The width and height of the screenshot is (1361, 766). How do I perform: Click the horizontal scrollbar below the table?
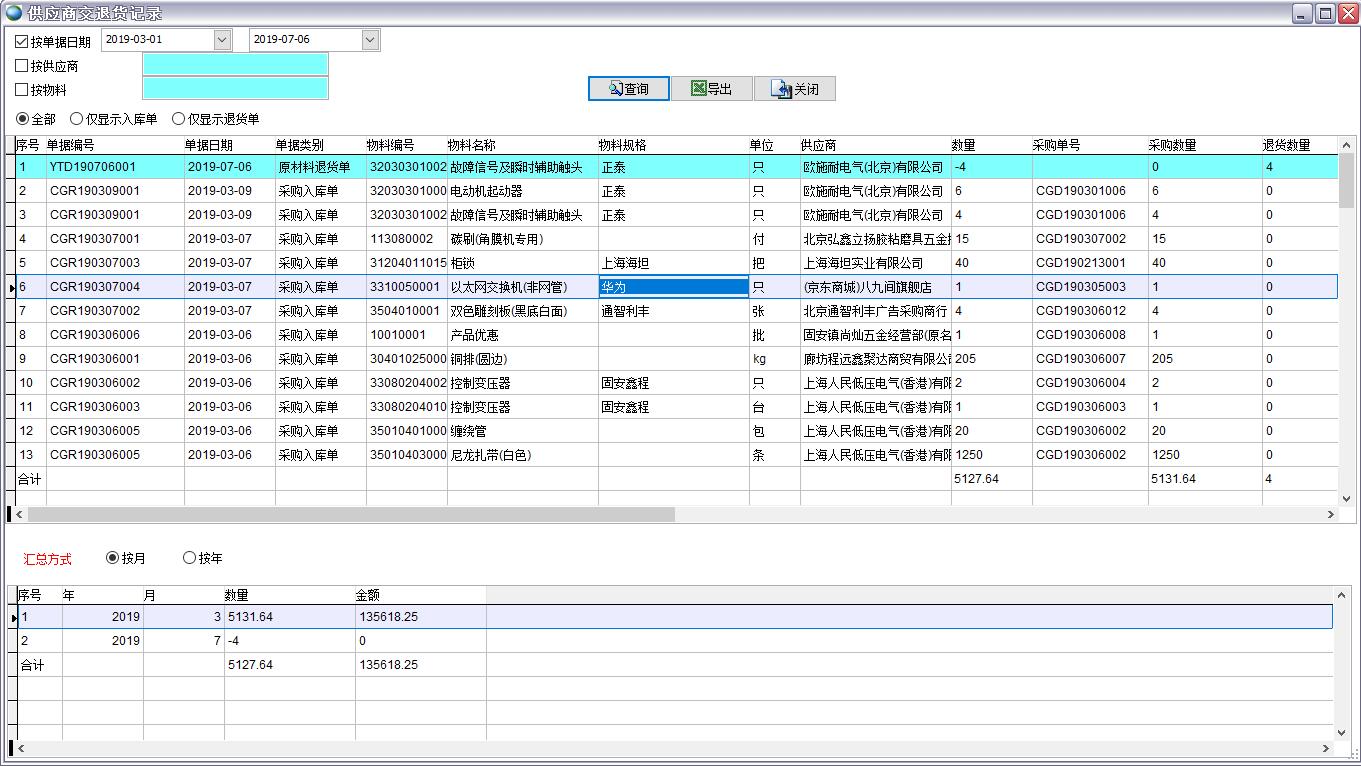coord(350,513)
